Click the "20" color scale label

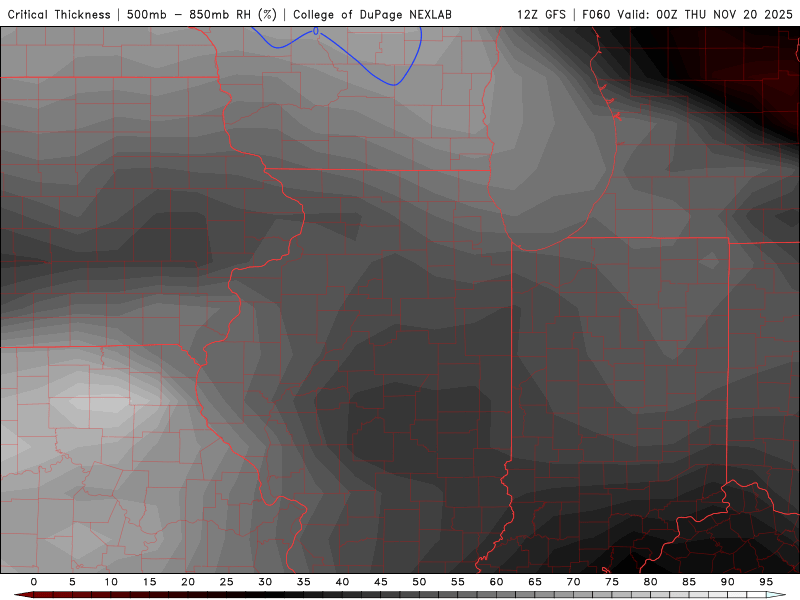pos(188,582)
